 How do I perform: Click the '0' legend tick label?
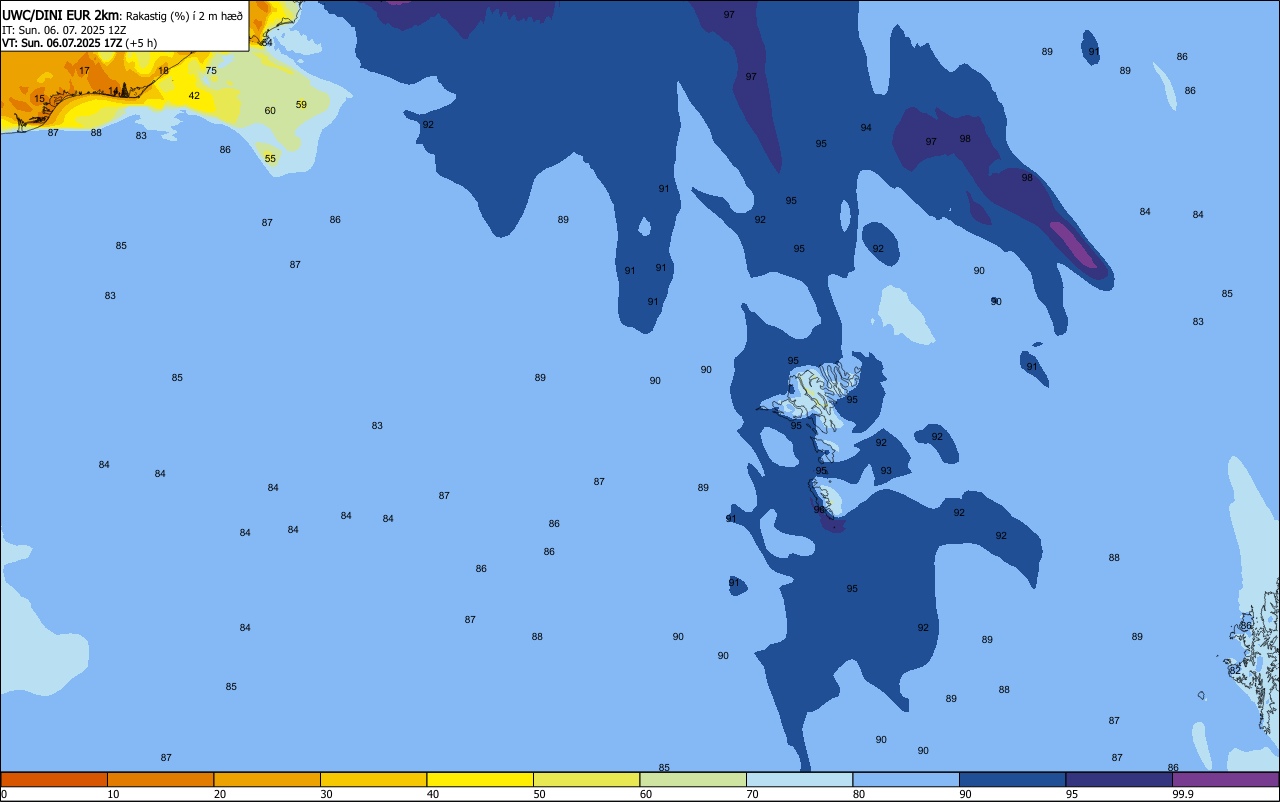coord(4,794)
